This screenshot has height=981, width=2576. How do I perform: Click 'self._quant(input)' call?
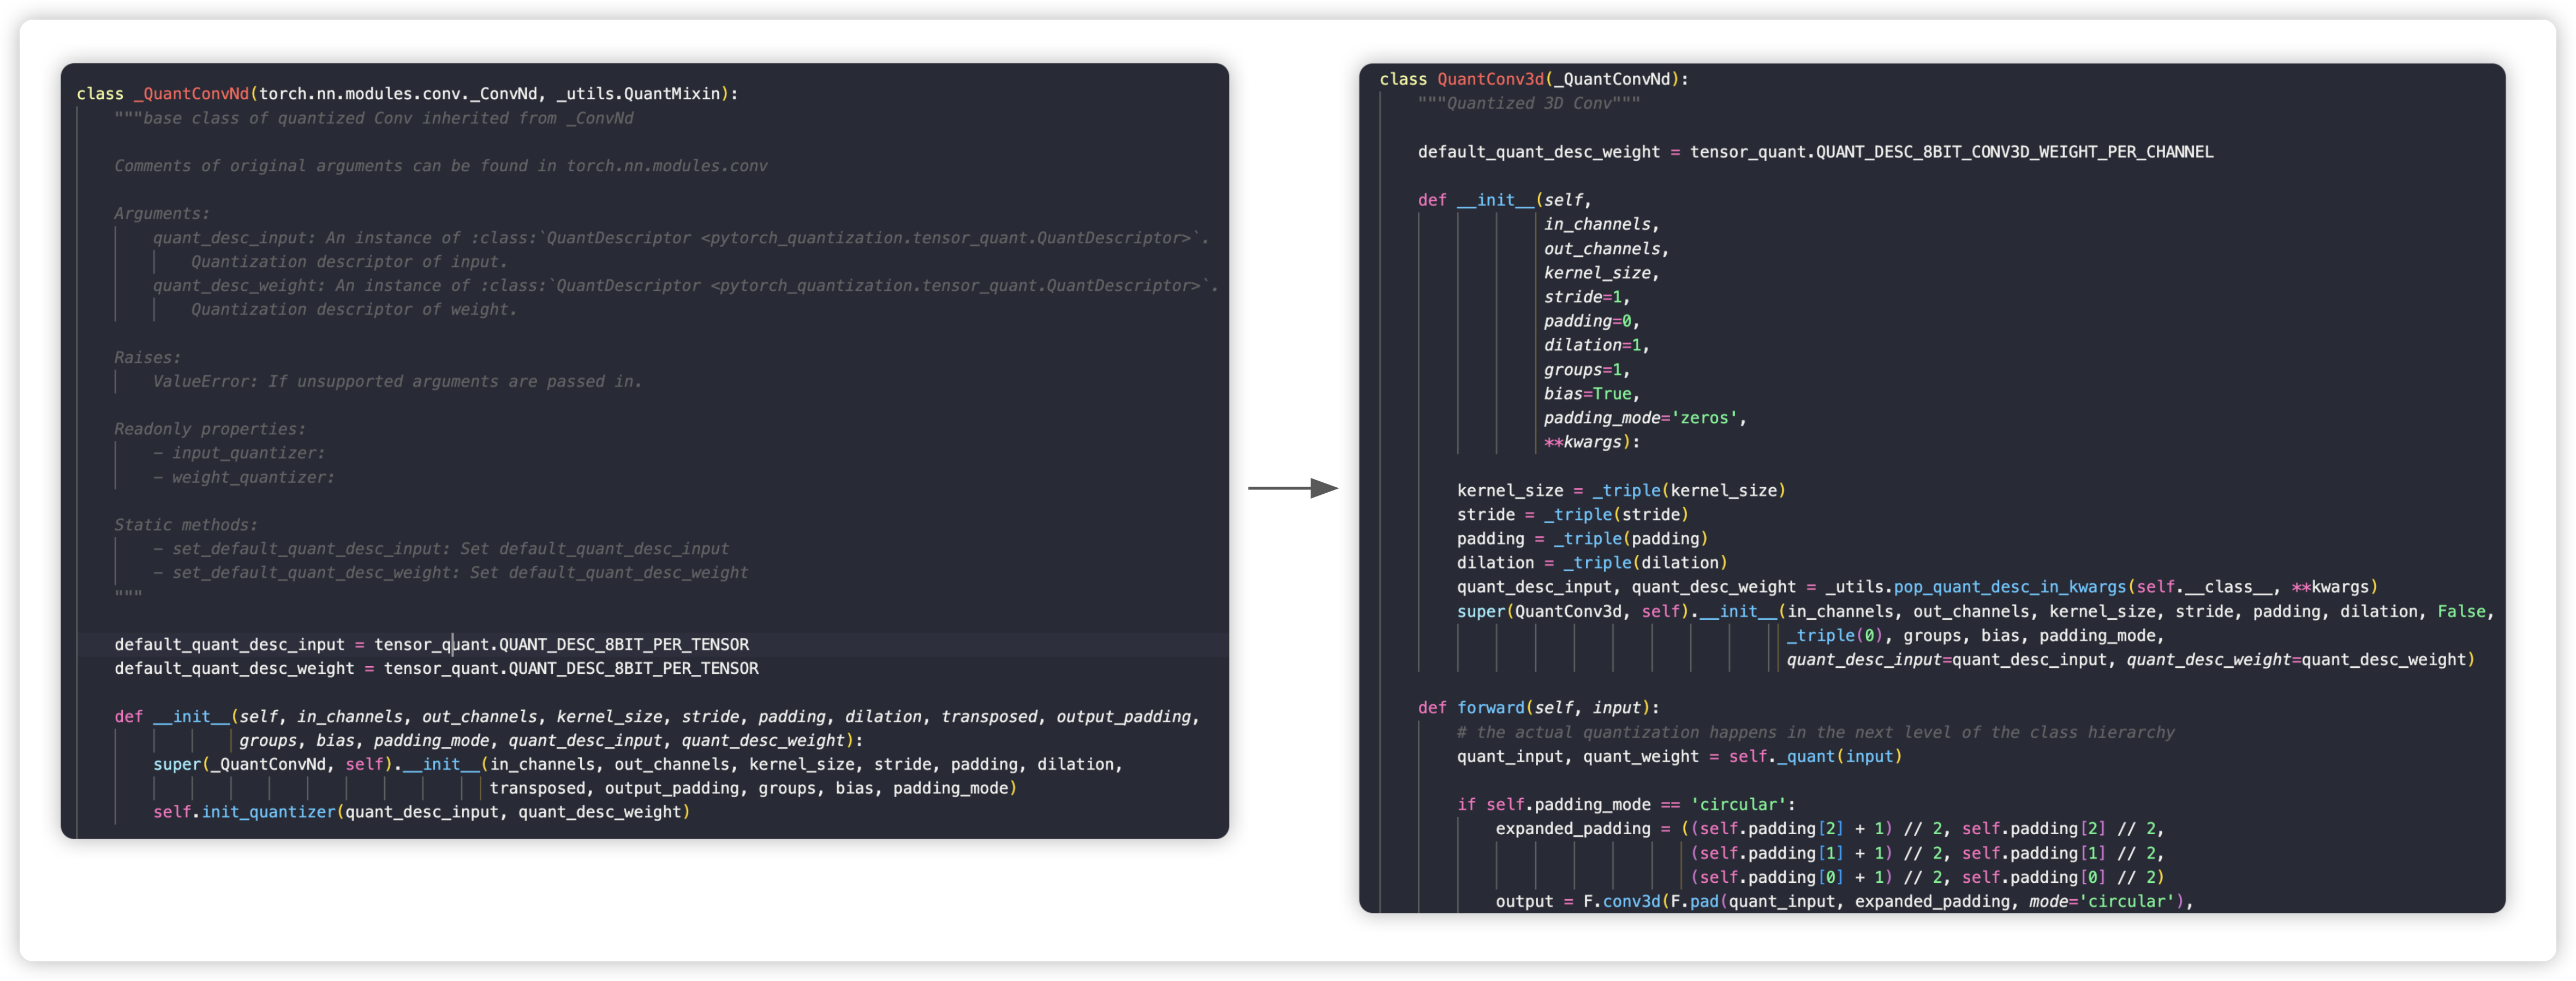coord(1816,757)
